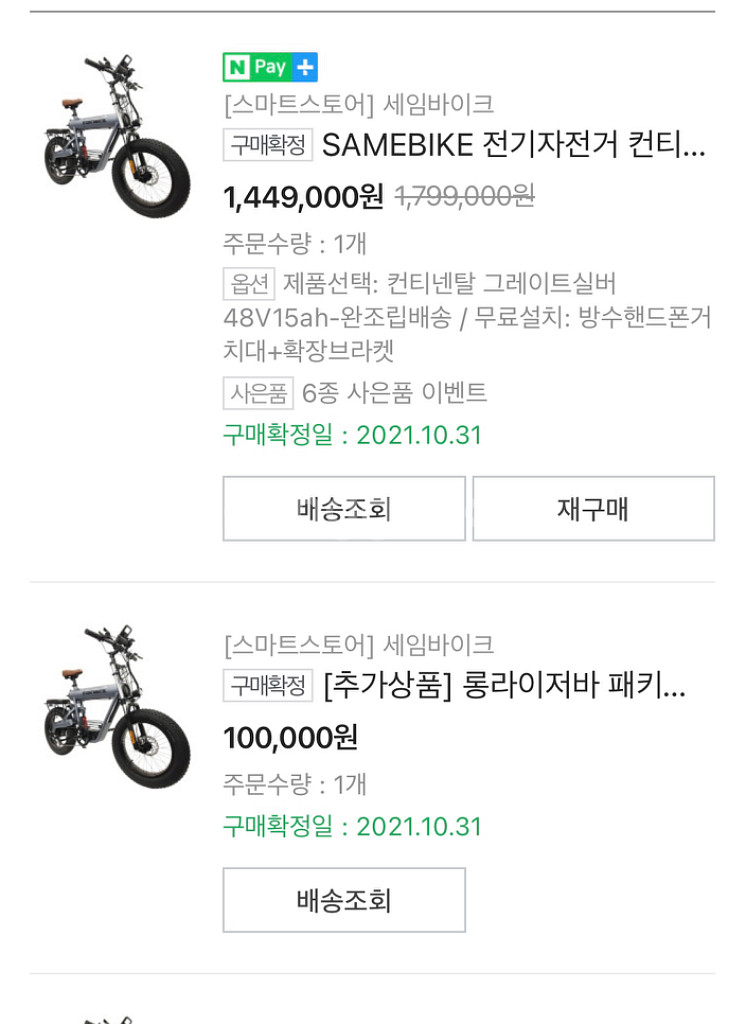The width and height of the screenshot is (746, 1024).
Task: Visit first 세임바이크 스마트스토어 link
Action: (359, 104)
